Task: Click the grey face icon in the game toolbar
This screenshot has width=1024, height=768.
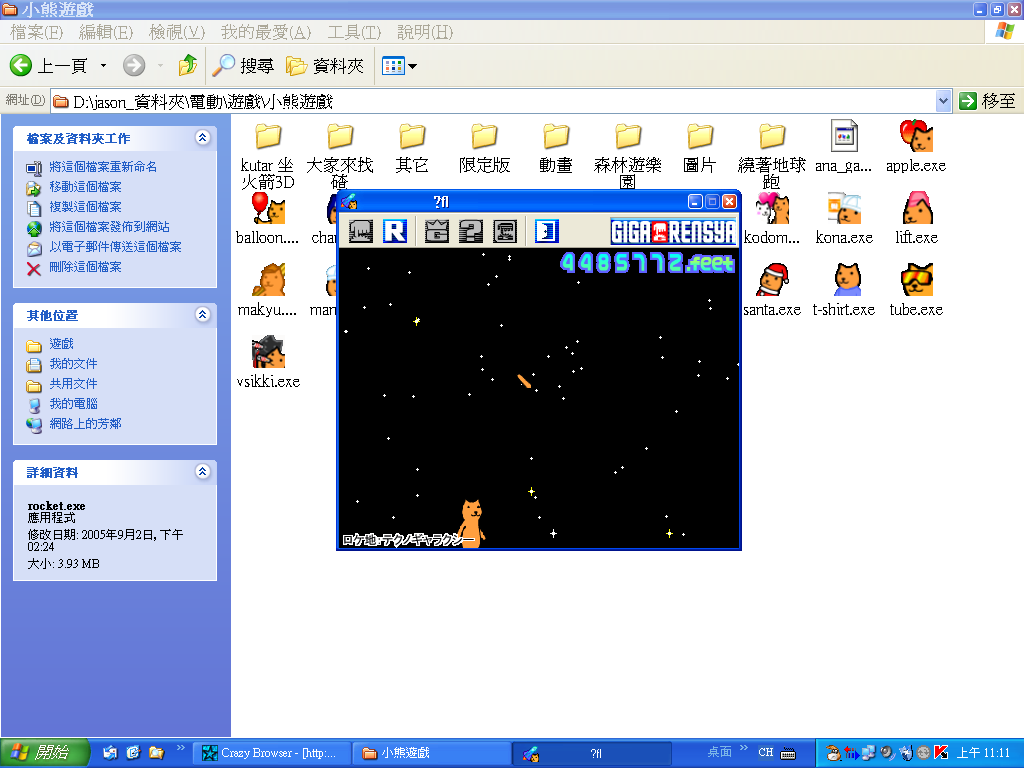Action: [x=505, y=231]
